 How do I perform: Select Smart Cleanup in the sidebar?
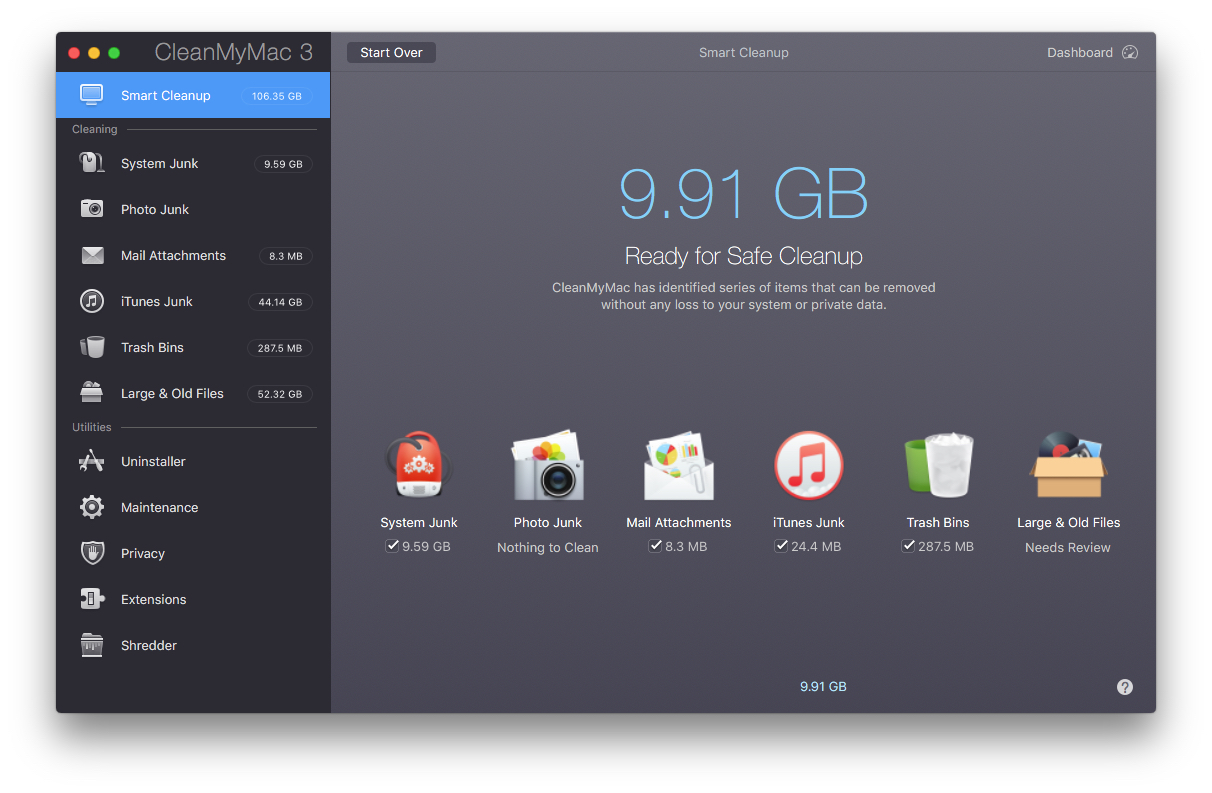point(193,95)
